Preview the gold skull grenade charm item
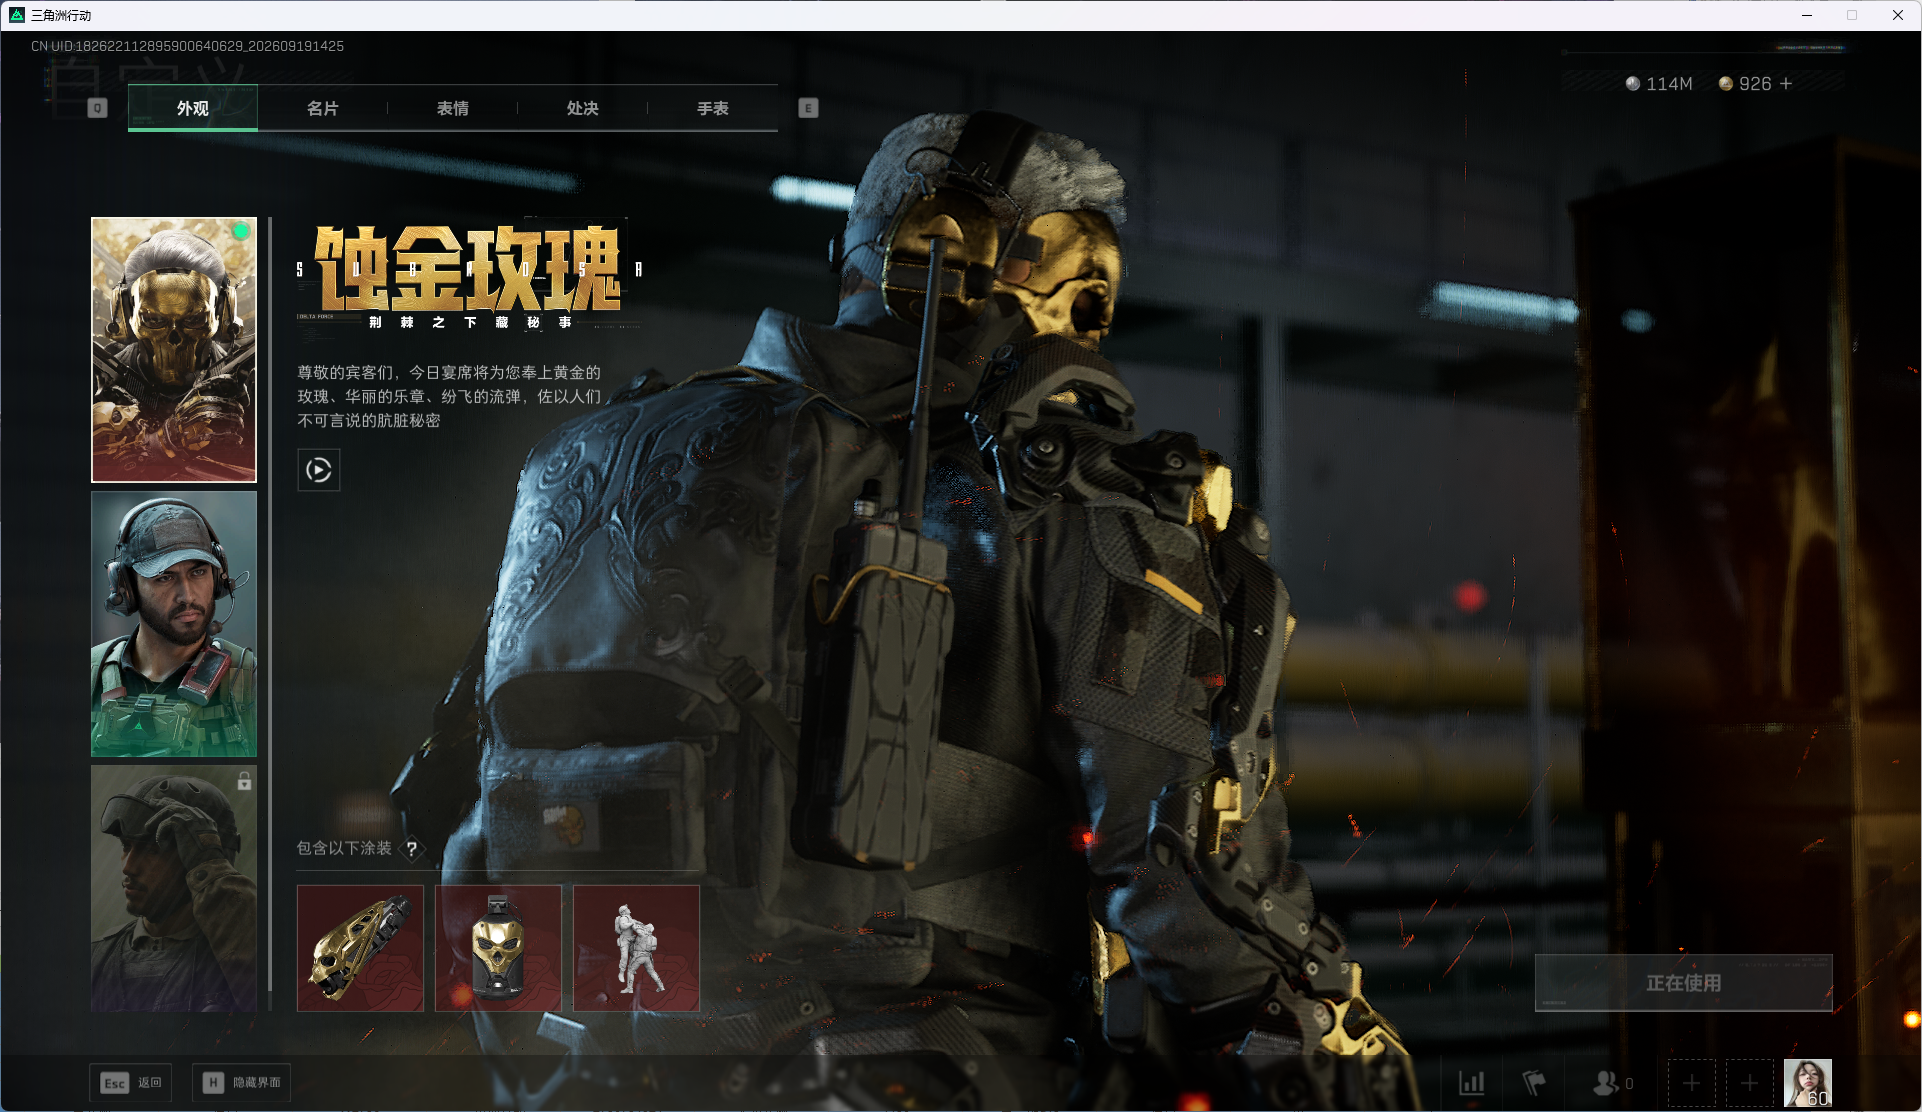 [498, 948]
